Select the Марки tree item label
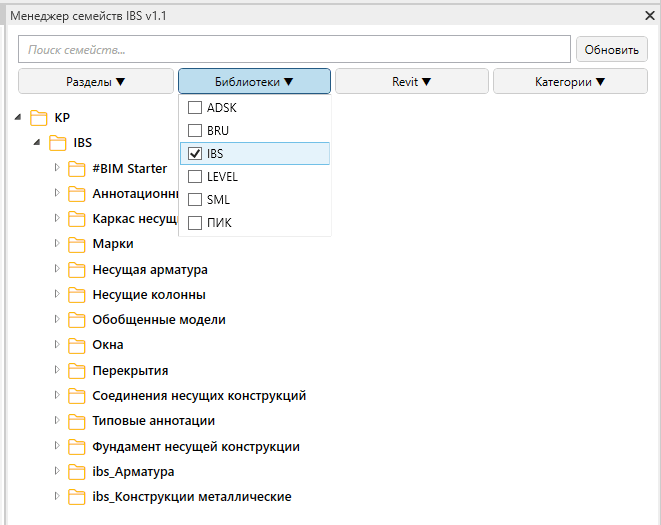Viewport: 661px width, 525px height. click(x=113, y=244)
